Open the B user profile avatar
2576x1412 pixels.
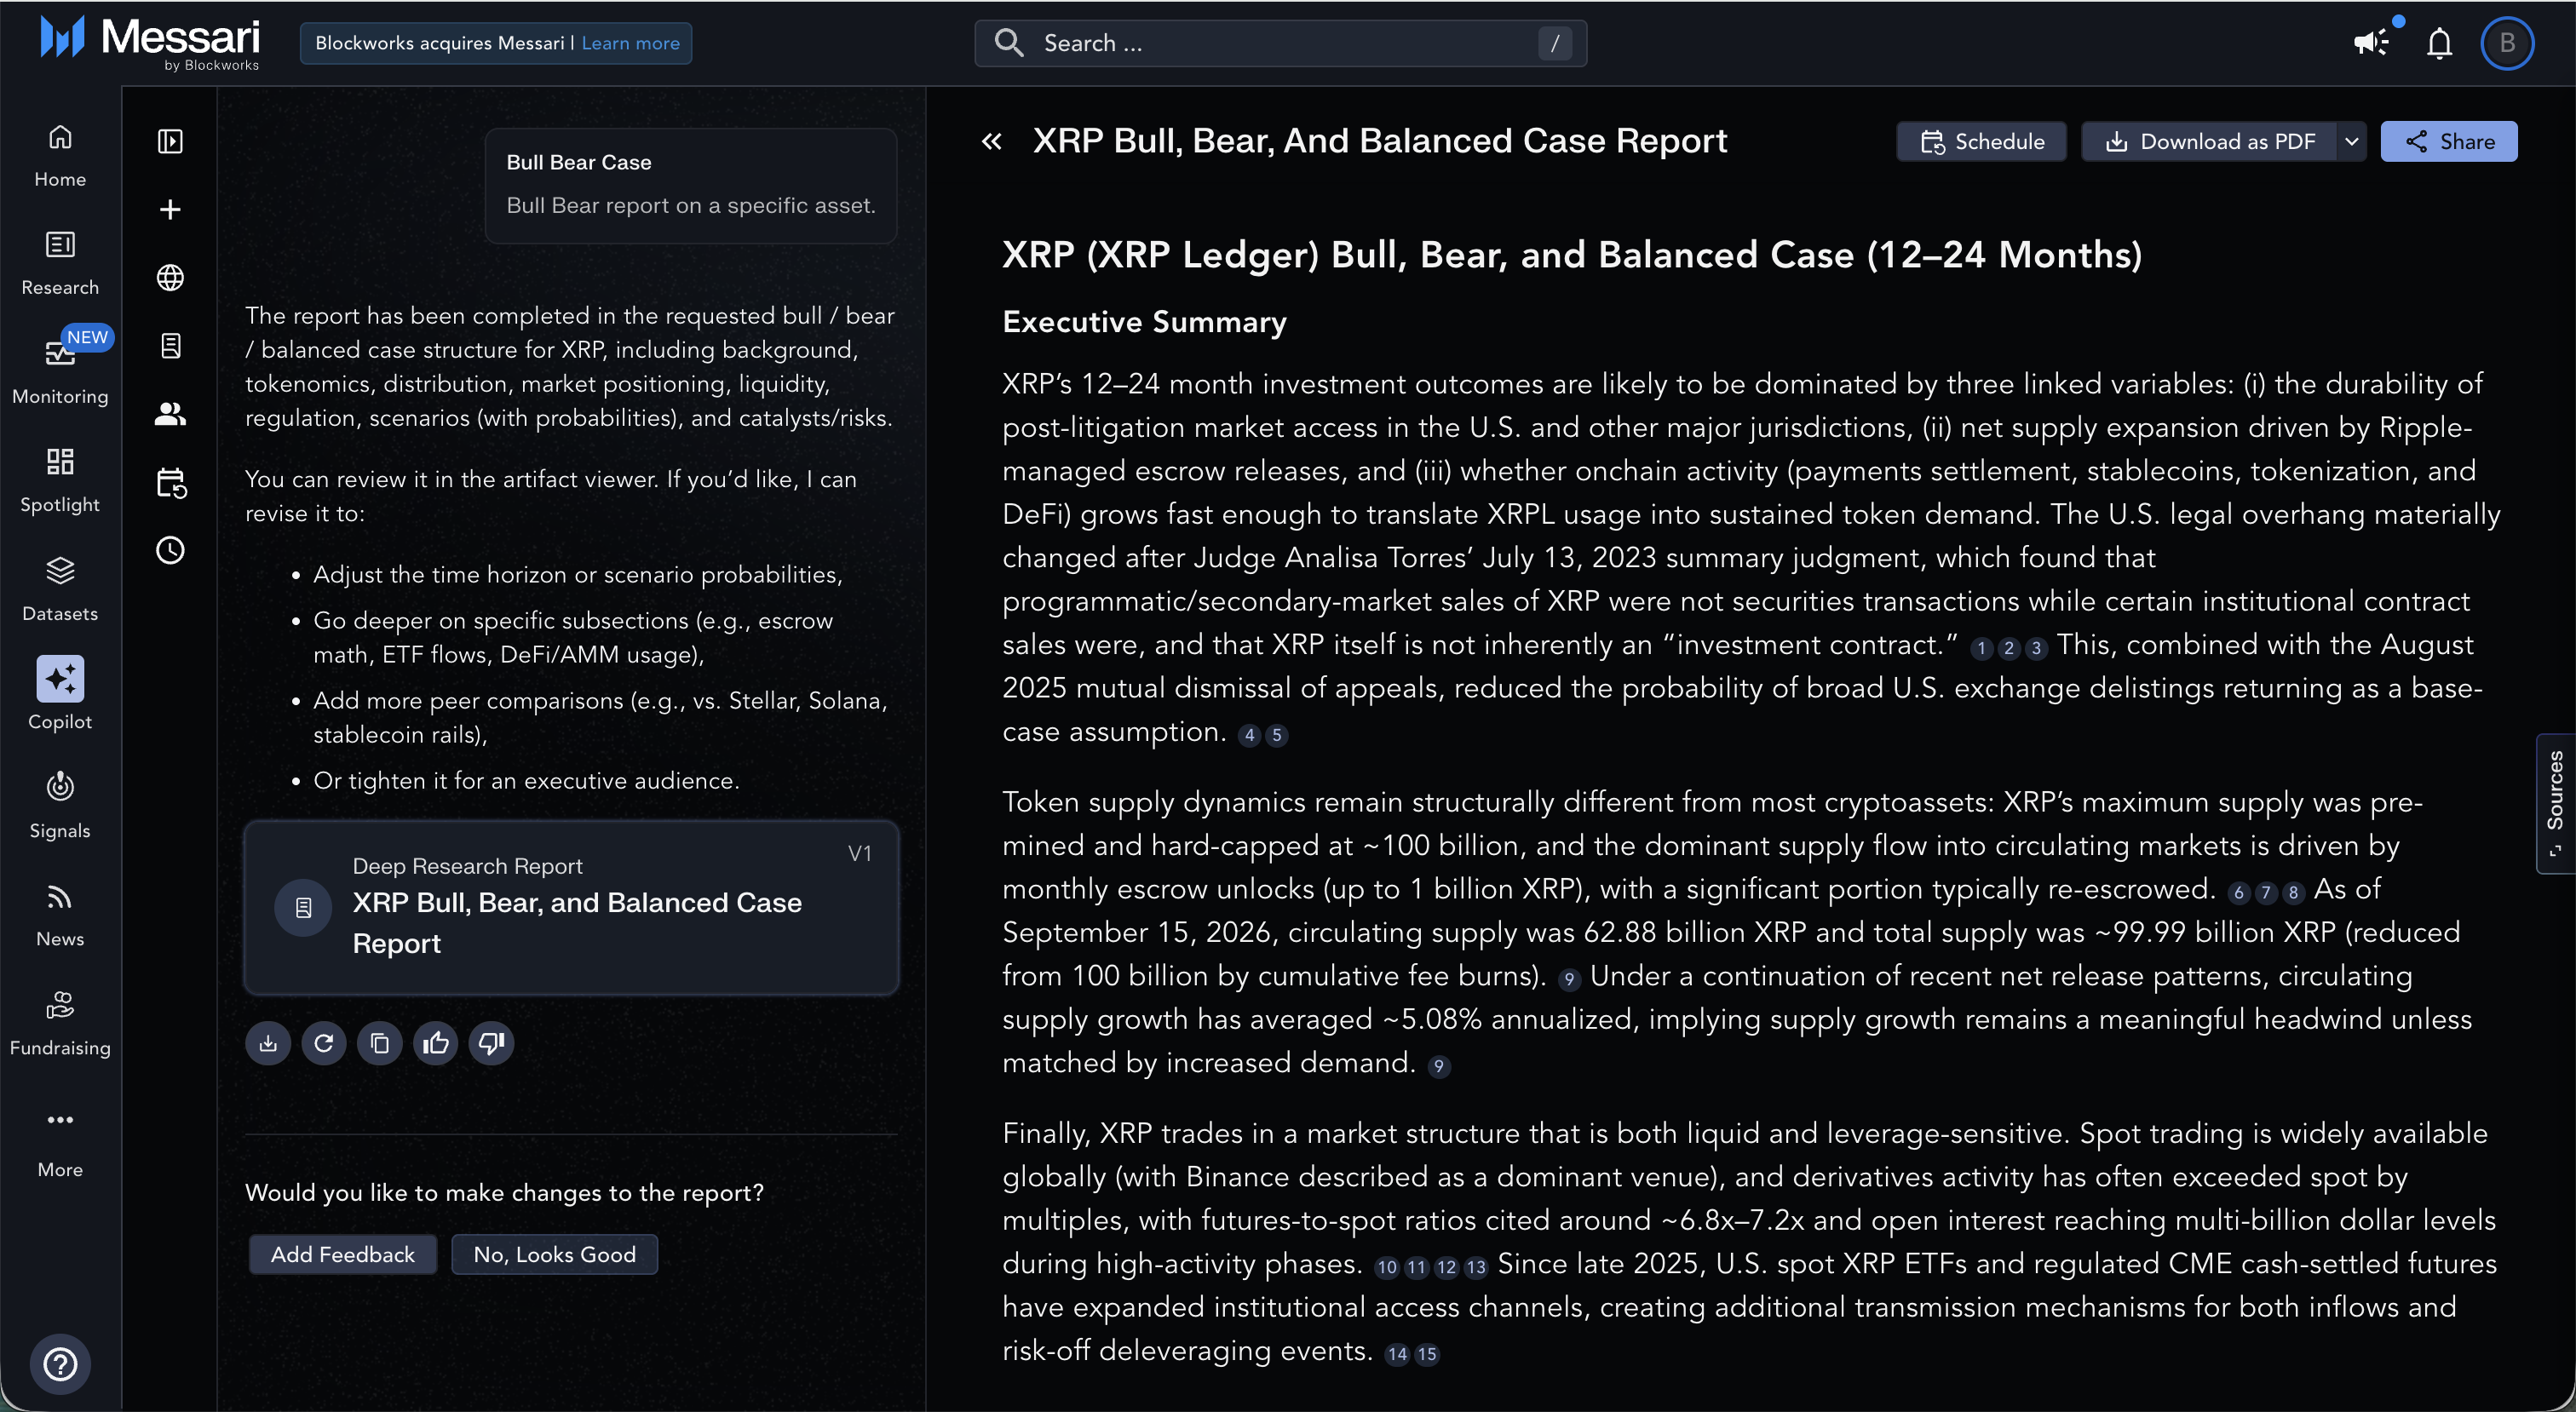[2507, 43]
